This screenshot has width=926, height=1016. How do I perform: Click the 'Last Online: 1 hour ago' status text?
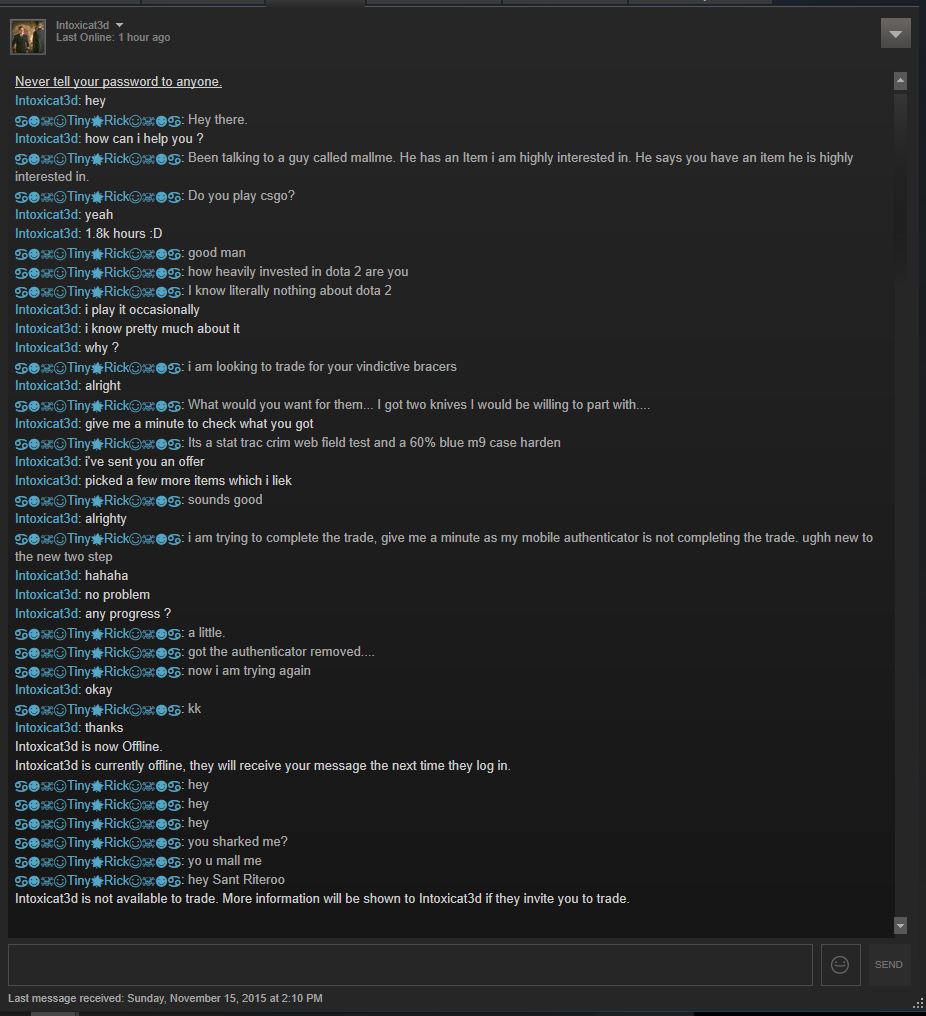[113, 38]
